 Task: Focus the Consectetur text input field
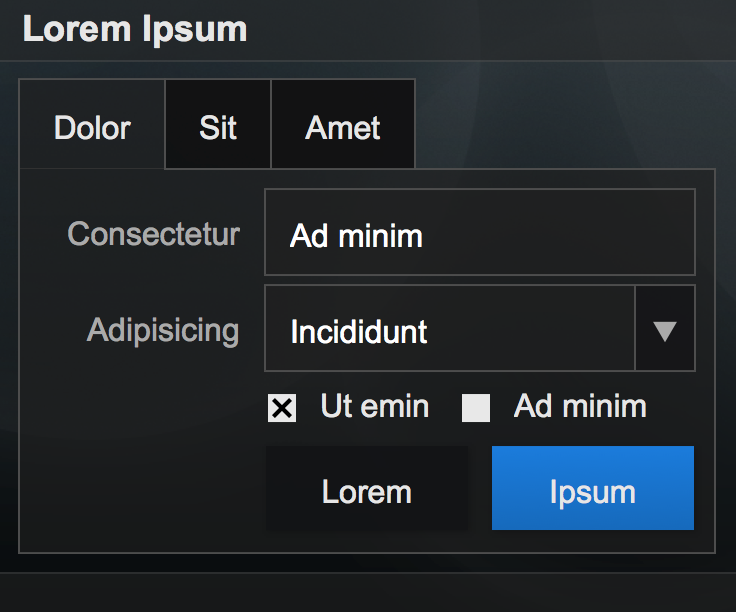pos(479,233)
